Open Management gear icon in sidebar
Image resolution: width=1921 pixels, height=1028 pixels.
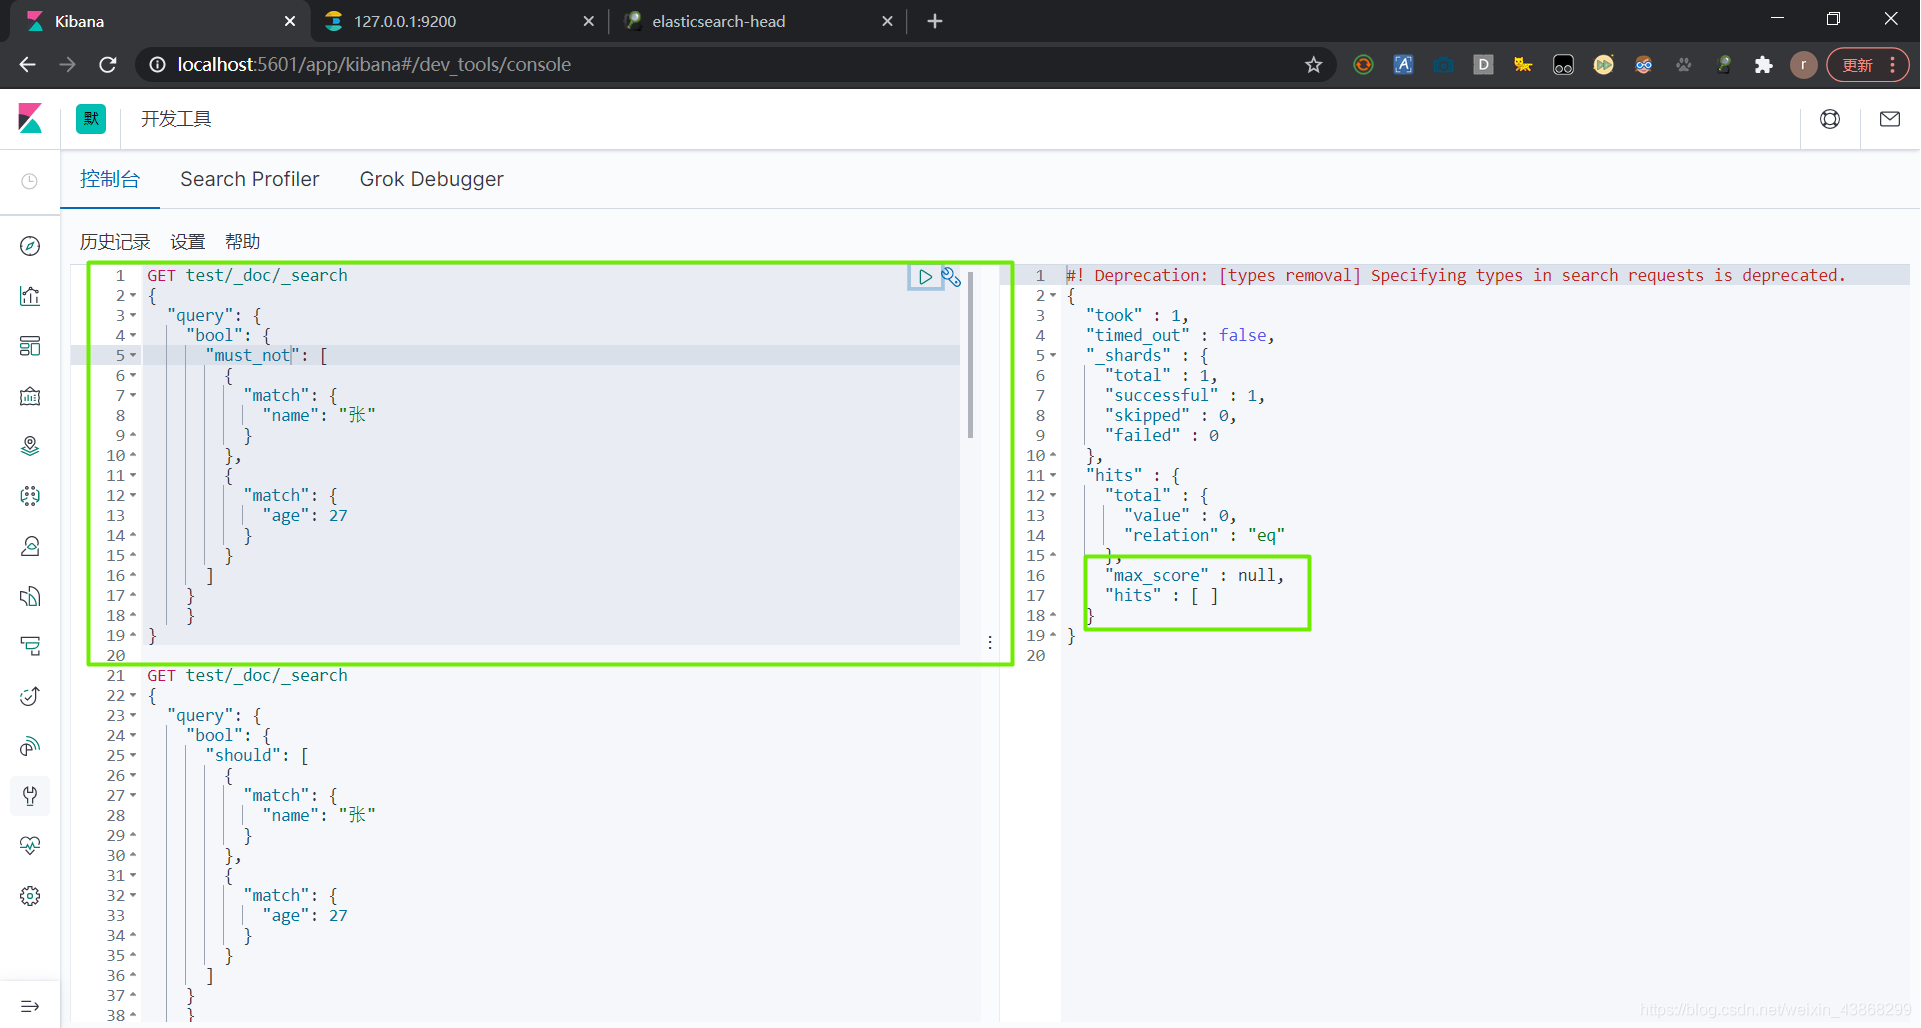tap(30, 896)
